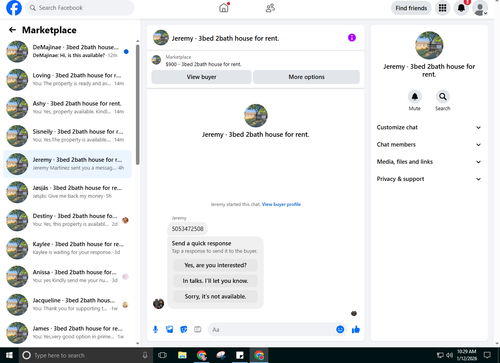Send quick response 'Yes, are you interested?'
Screen dimensions: 500x363
tap(215, 265)
